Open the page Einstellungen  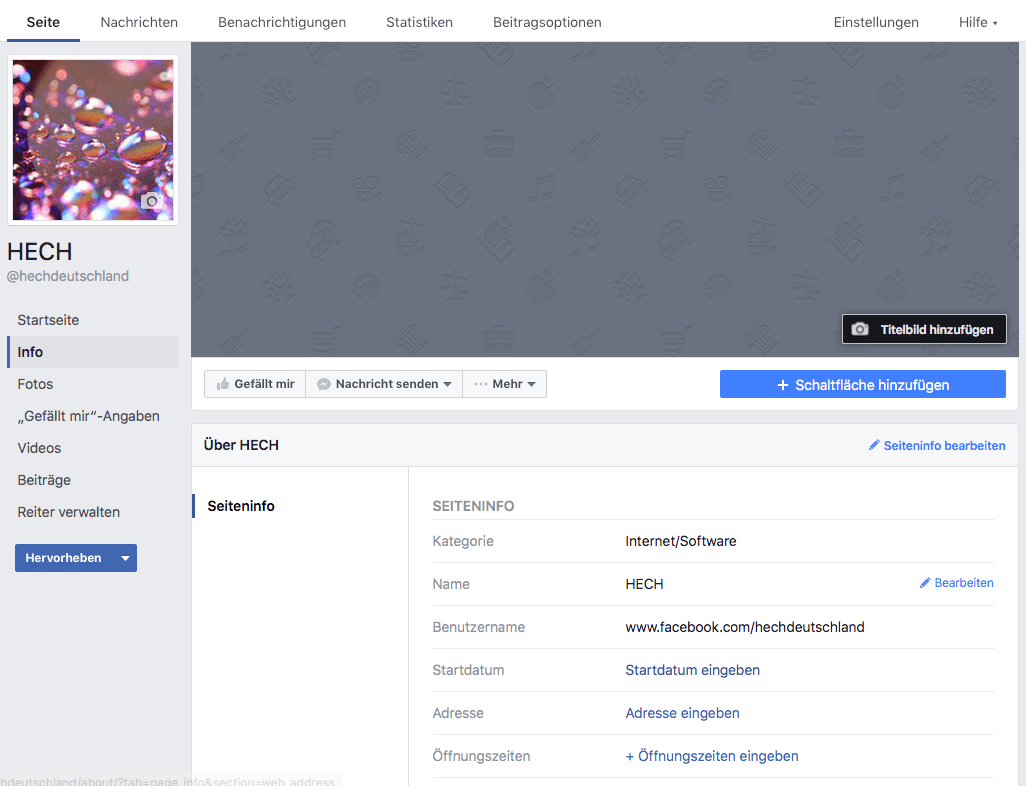(x=875, y=21)
